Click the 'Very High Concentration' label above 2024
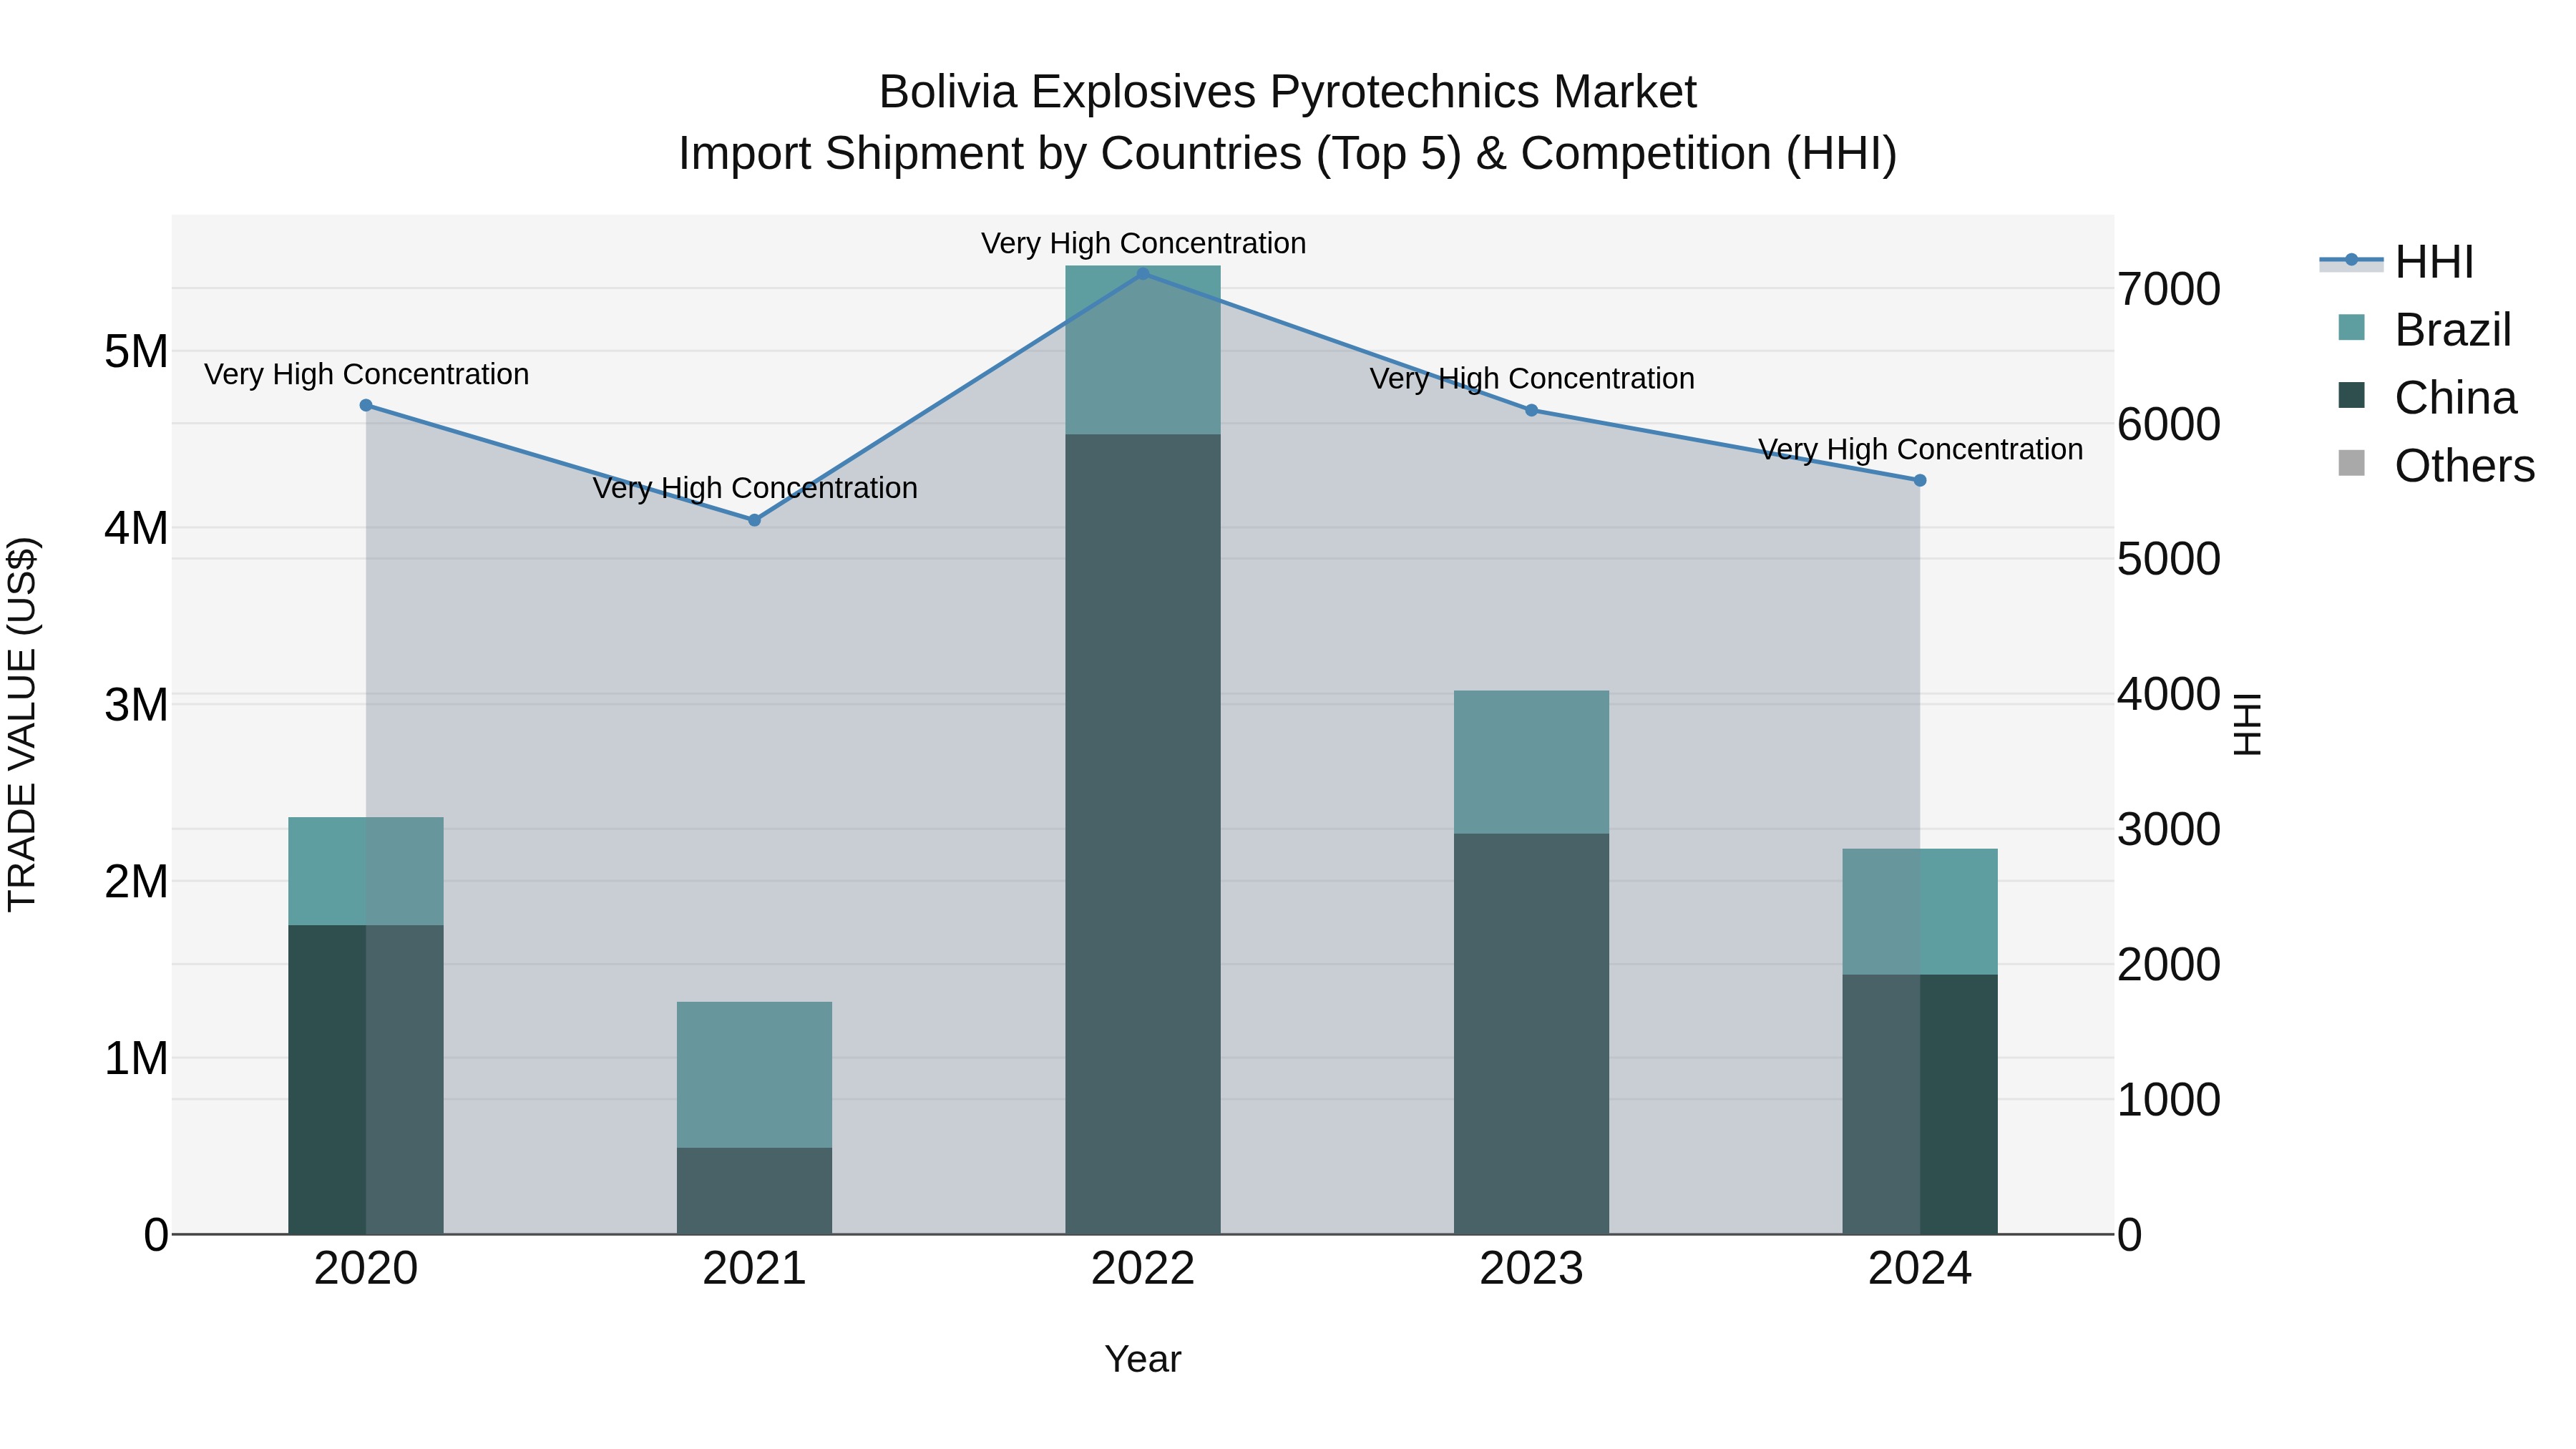 point(1920,450)
